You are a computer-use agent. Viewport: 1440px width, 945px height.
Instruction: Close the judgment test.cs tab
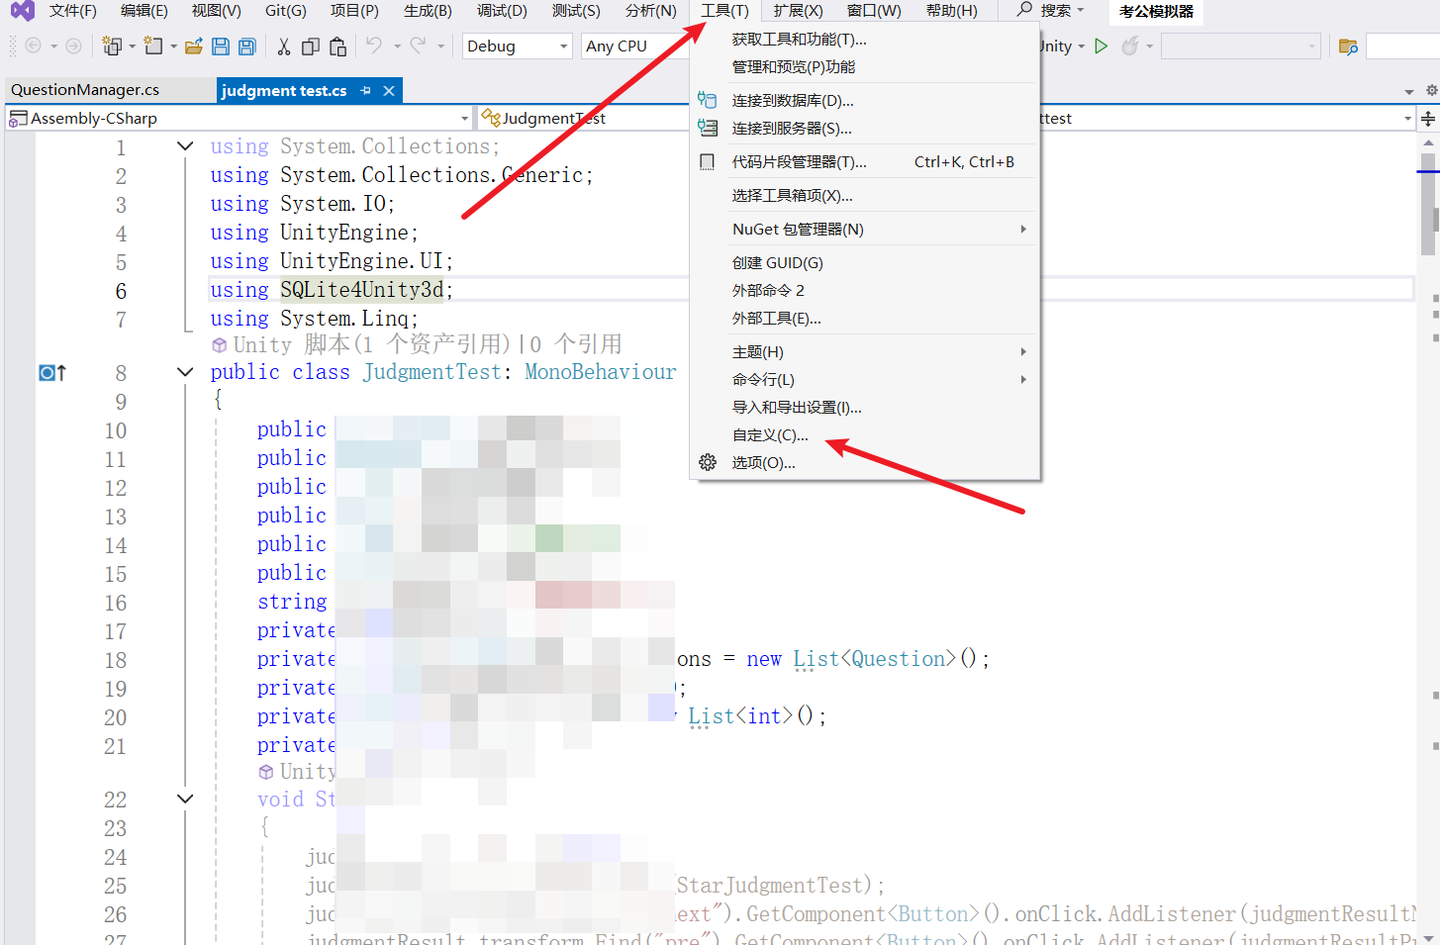[x=389, y=91]
